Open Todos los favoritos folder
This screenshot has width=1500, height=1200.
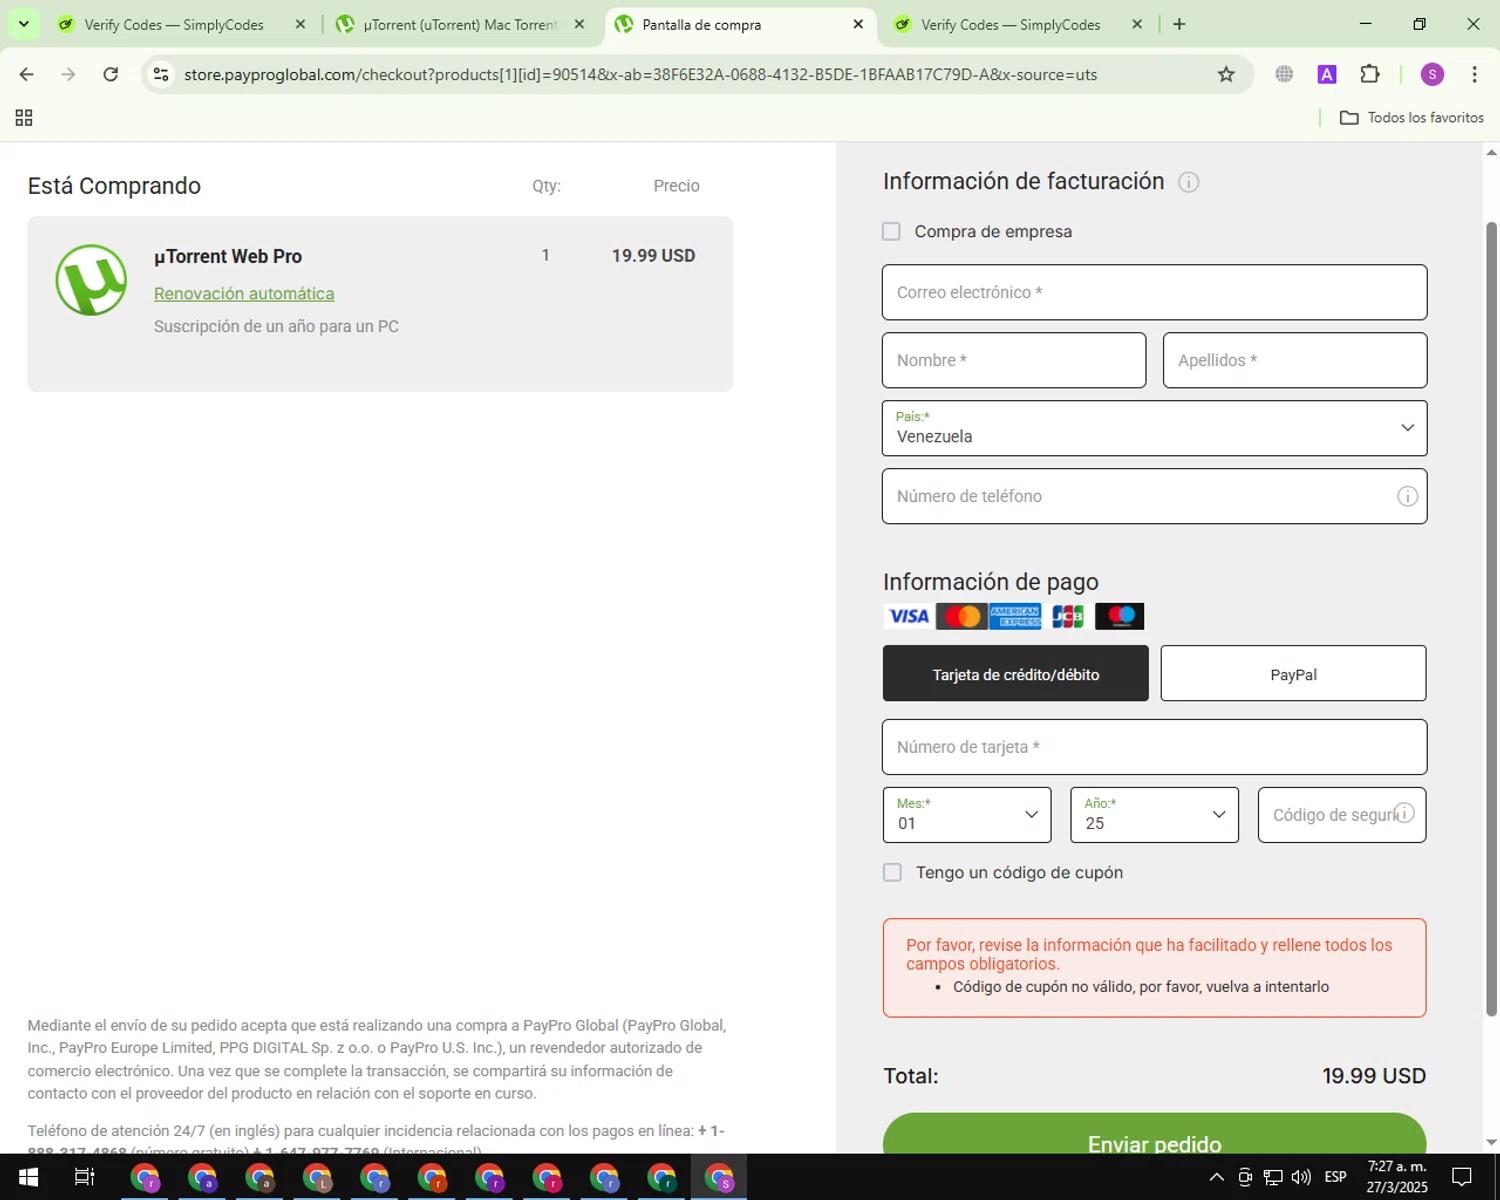coord(1412,118)
